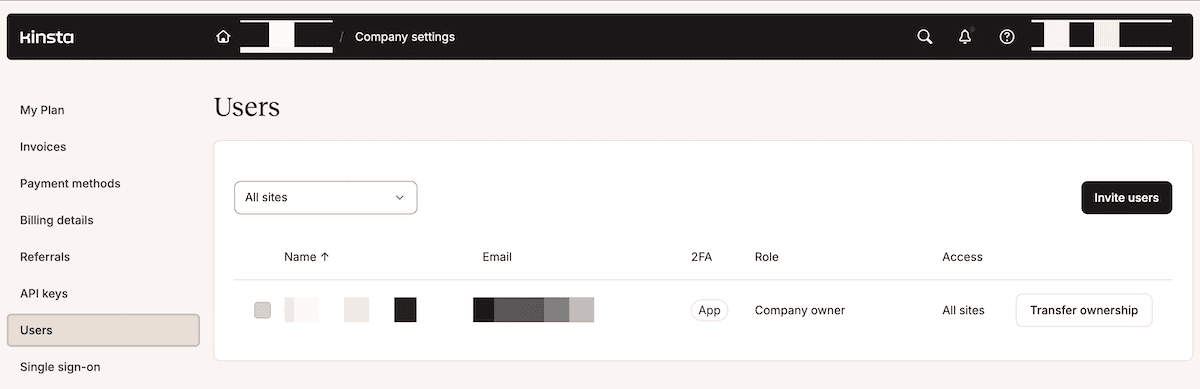Select the Company owner user checkbox
Image resolution: width=1200 pixels, height=389 pixels.
pos(263,310)
